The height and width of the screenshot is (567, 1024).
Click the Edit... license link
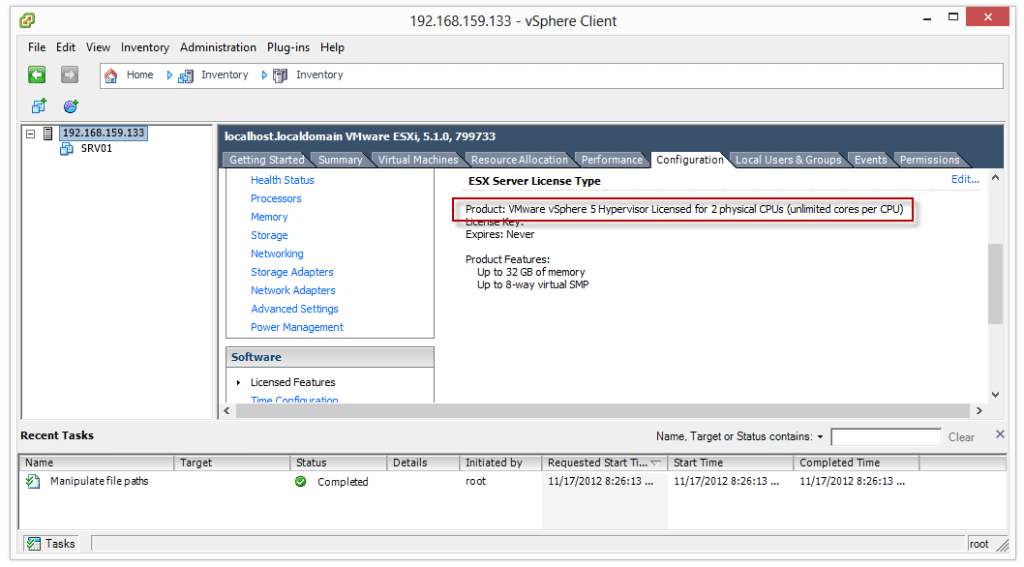coord(964,180)
